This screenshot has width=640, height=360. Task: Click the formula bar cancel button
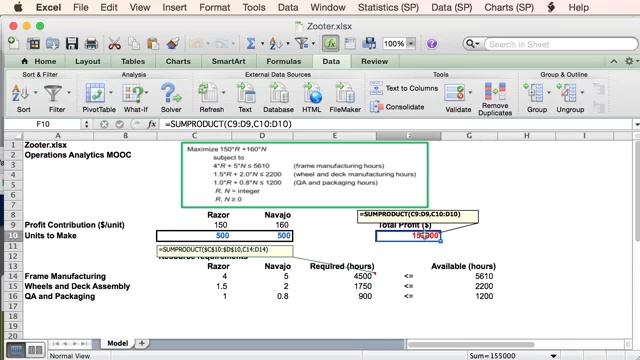[x=104, y=124]
